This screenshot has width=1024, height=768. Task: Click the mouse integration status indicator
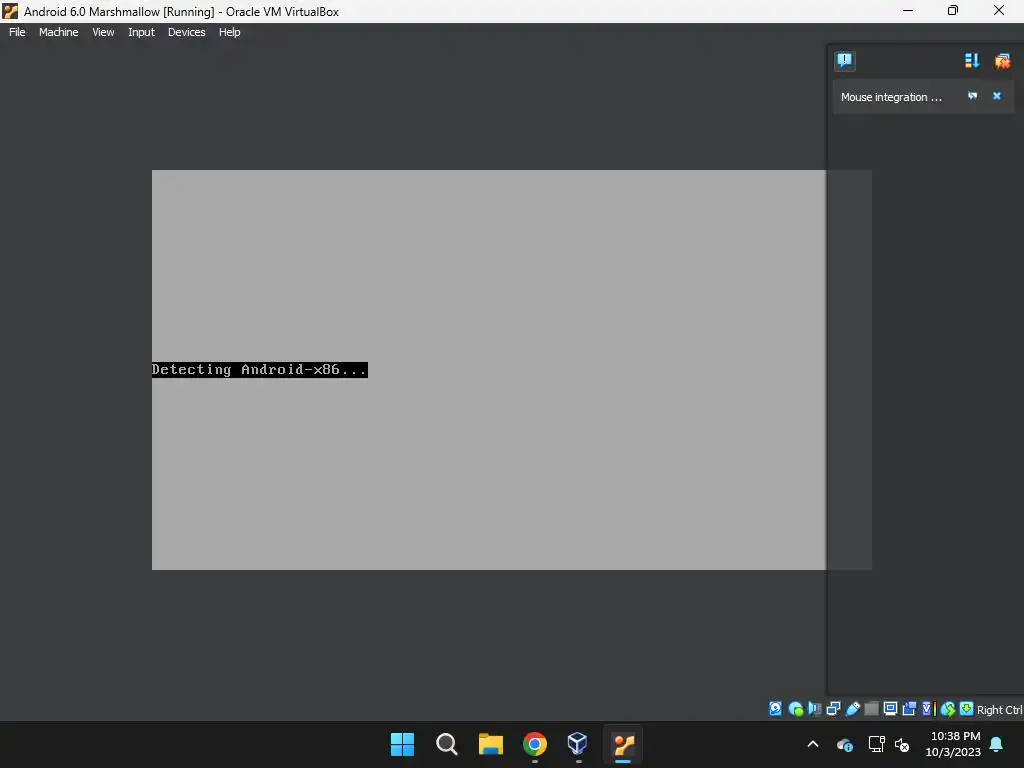[x=948, y=709]
